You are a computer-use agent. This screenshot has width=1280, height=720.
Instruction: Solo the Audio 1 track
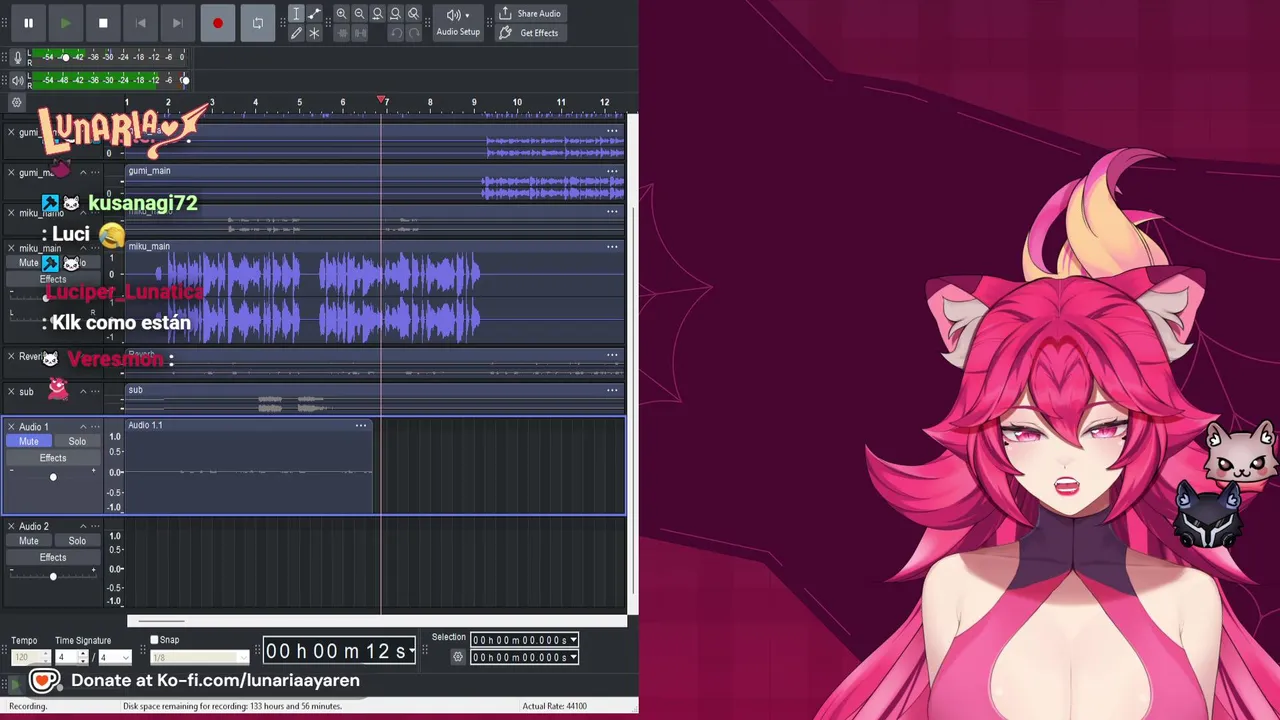77,441
